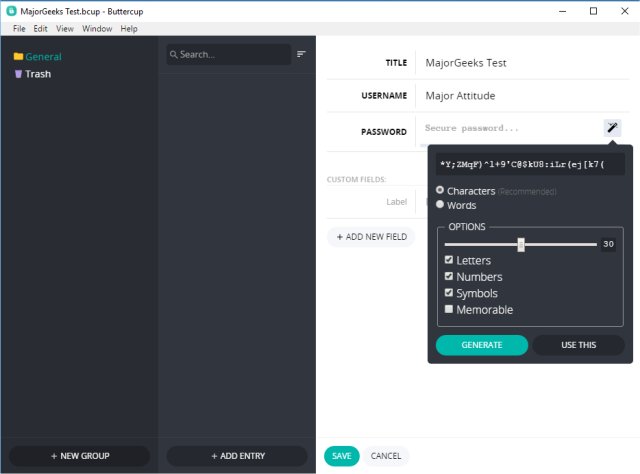Image resolution: width=640 pixels, height=474 pixels.
Task: Click the NEW GROUP button
Action: coord(80,456)
